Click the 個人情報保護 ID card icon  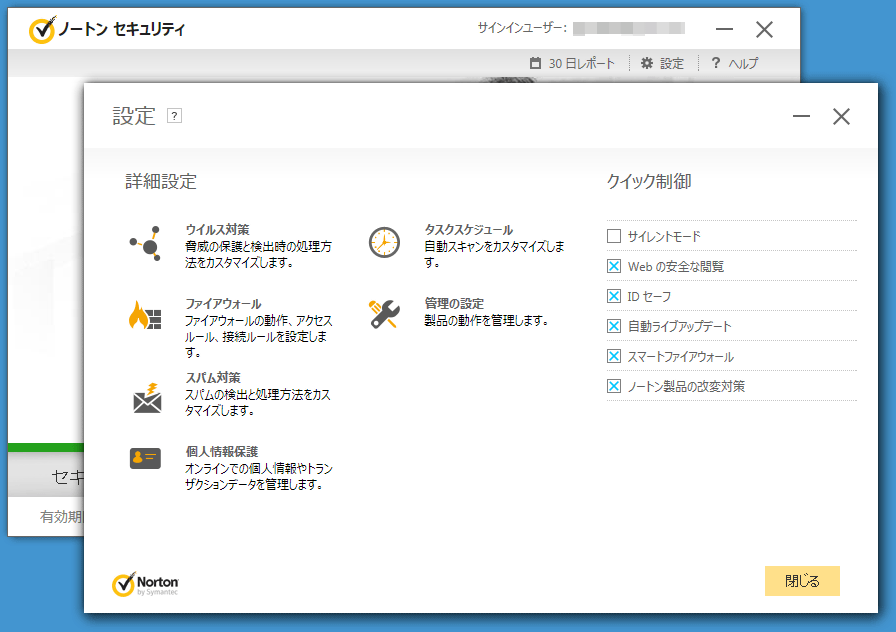tap(145, 458)
